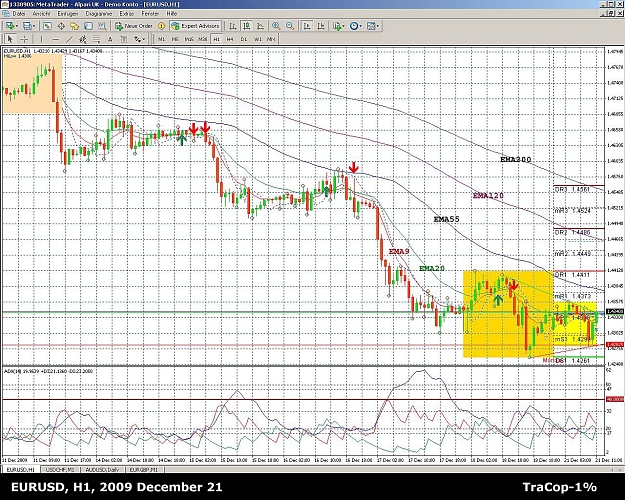The image size is (625, 500).
Task: Switch to M5 timeframe
Action: coord(175,39)
